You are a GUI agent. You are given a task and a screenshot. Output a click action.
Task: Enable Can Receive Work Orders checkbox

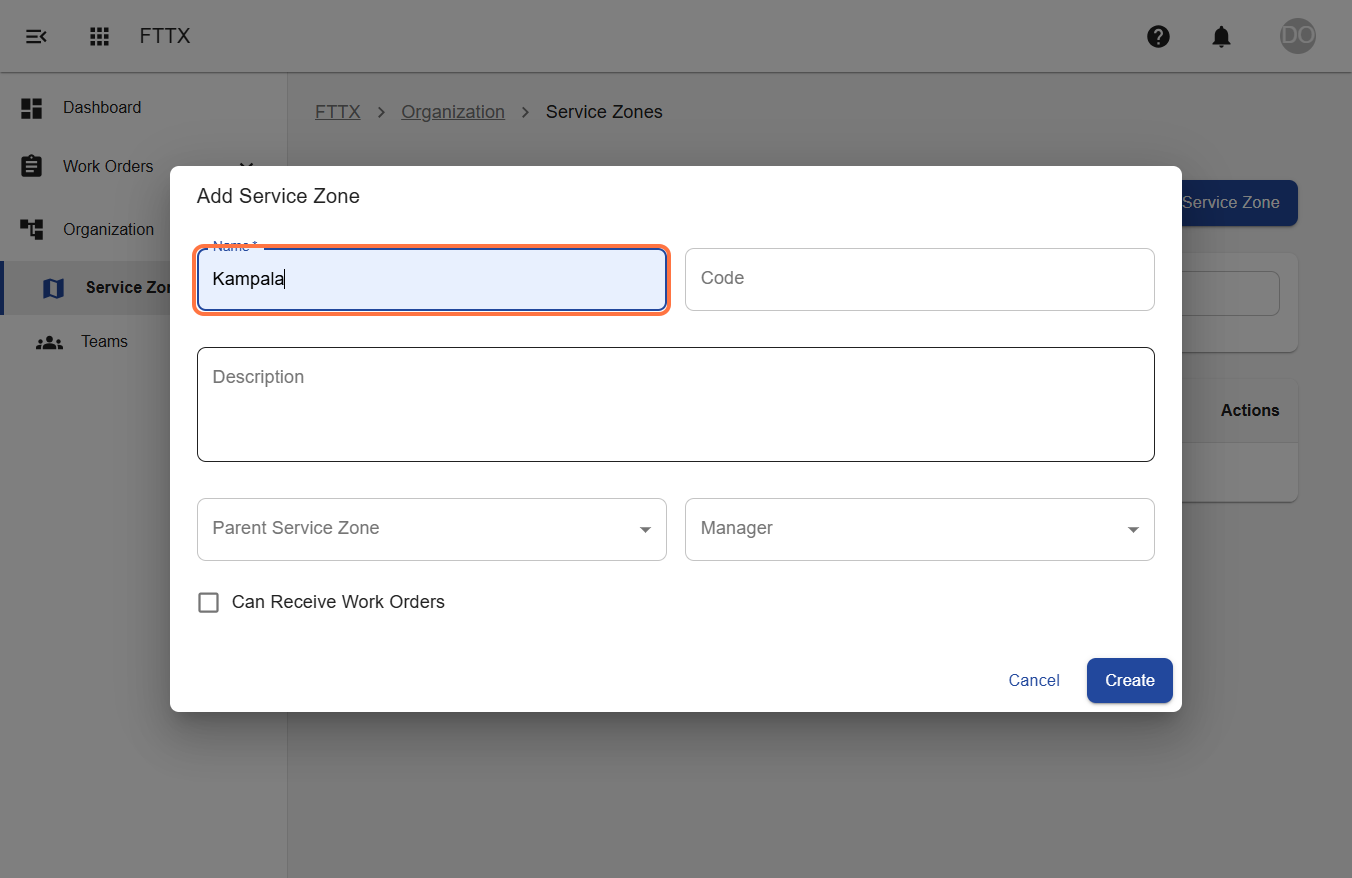(x=208, y=602)
